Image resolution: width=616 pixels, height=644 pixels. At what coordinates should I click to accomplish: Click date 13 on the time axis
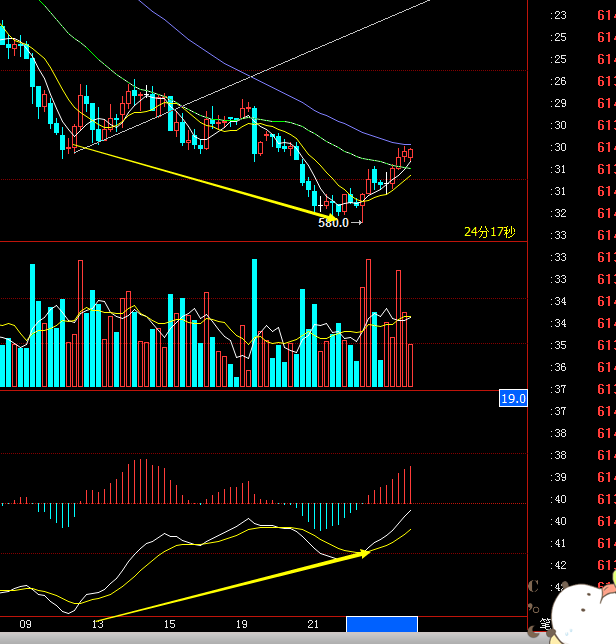(x=98, y=624)
